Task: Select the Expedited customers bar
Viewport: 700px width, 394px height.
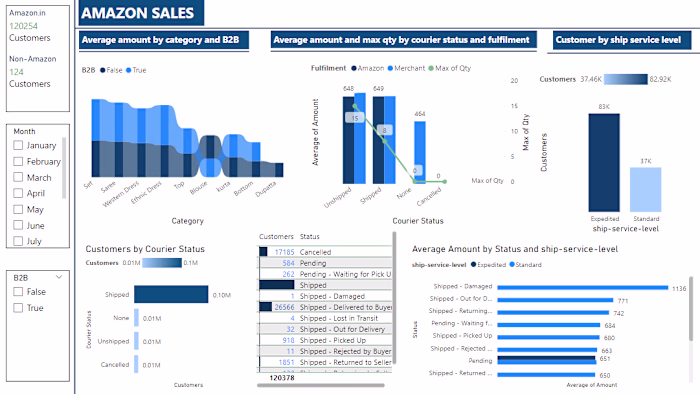Action: [604, 162]
